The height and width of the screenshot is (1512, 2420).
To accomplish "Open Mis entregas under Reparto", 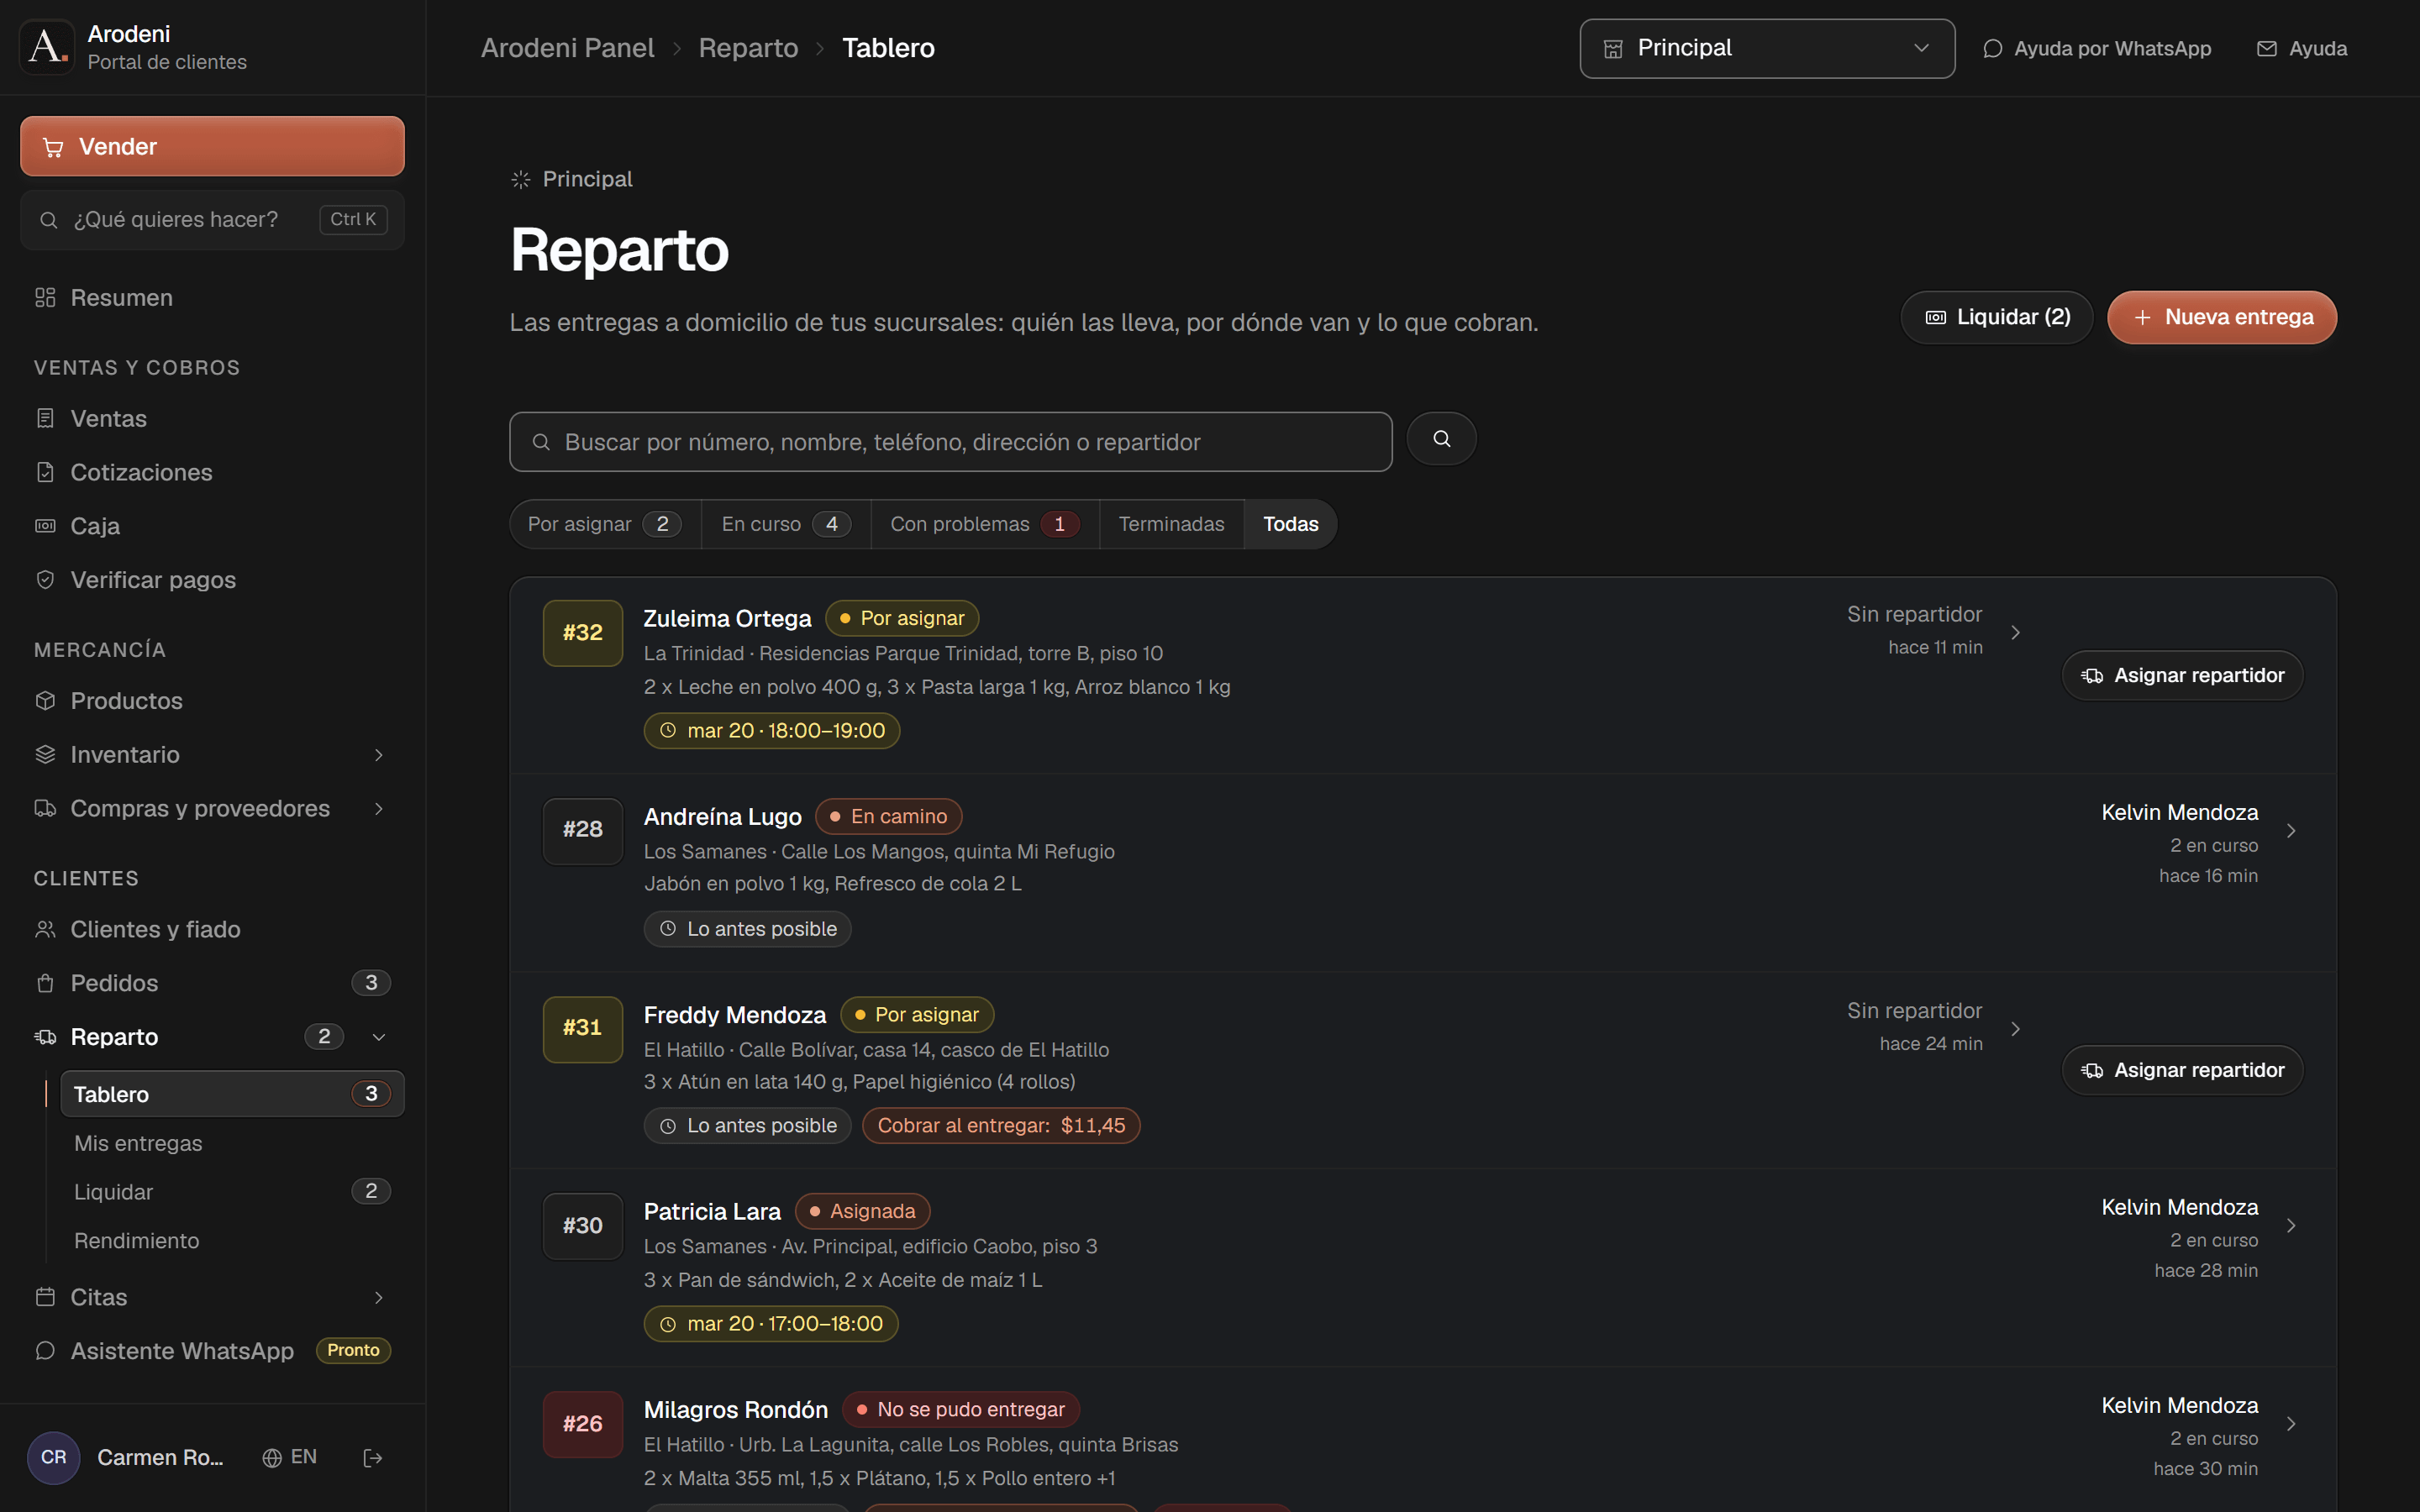I will click(232, 1143).
